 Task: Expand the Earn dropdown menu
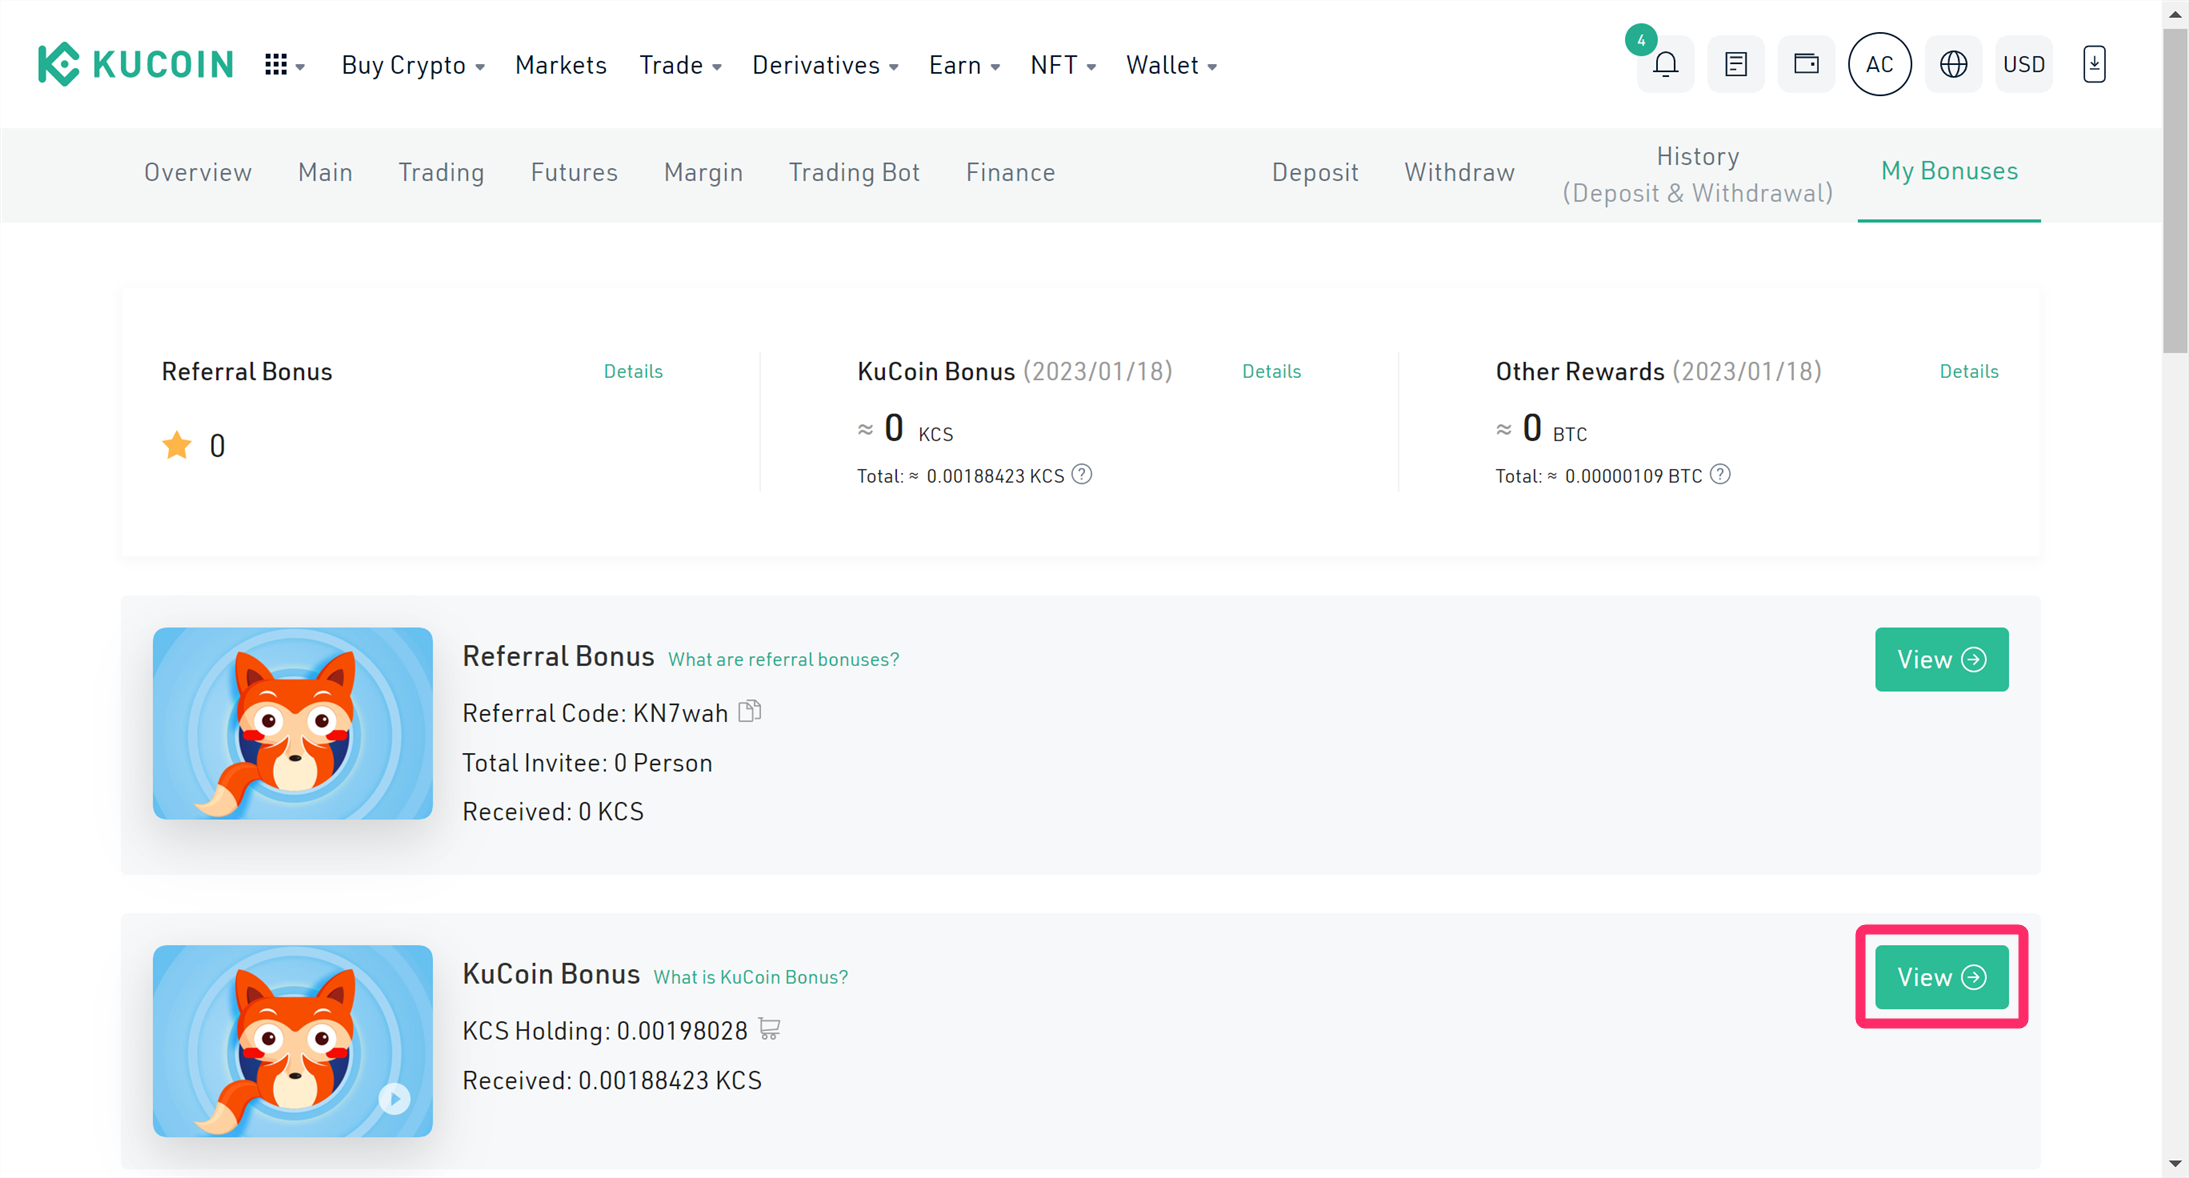[964, 65]
